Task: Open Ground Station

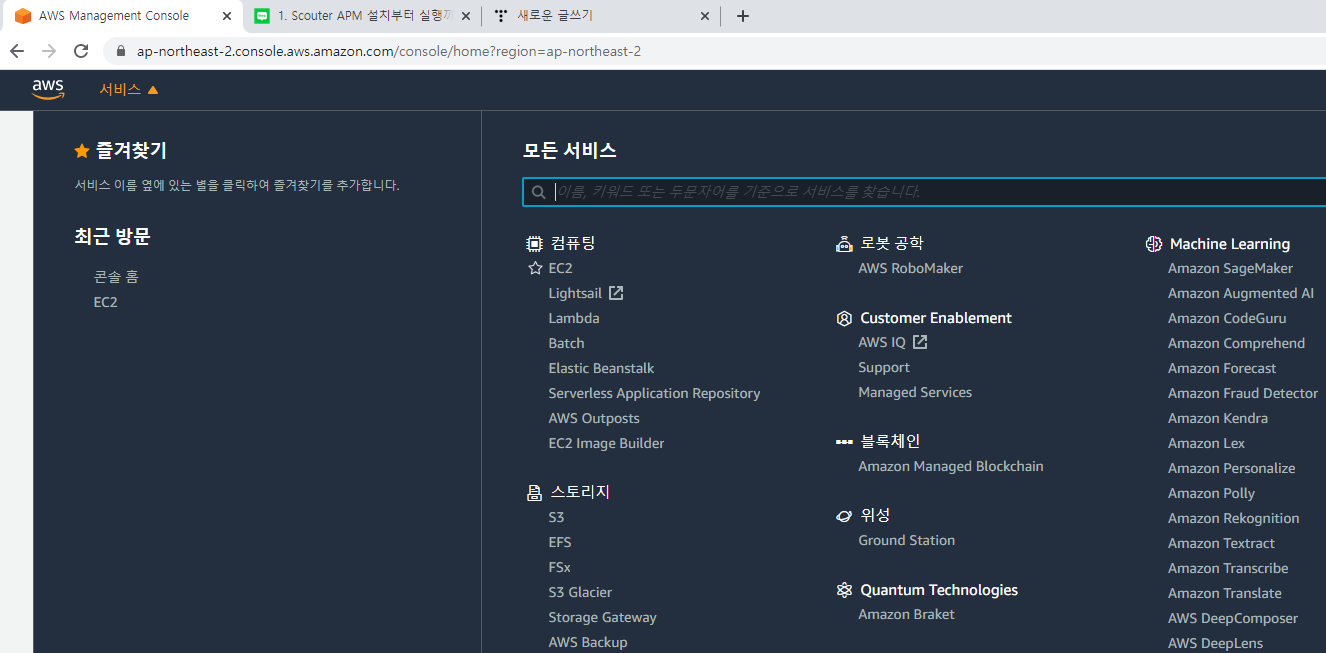Action: [906, 540]
